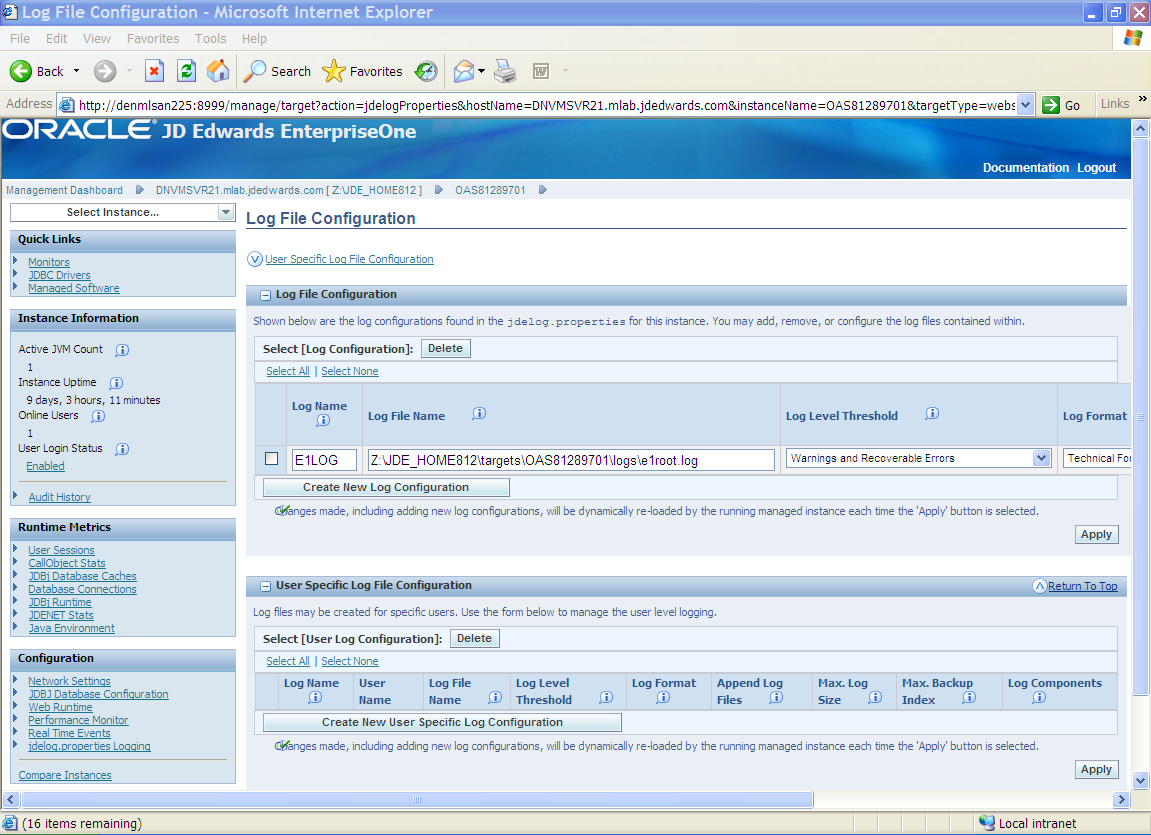Open the JDBC Drivers quick link
The width and height of the screenshot is (1151, 835).
click(59, 275)
